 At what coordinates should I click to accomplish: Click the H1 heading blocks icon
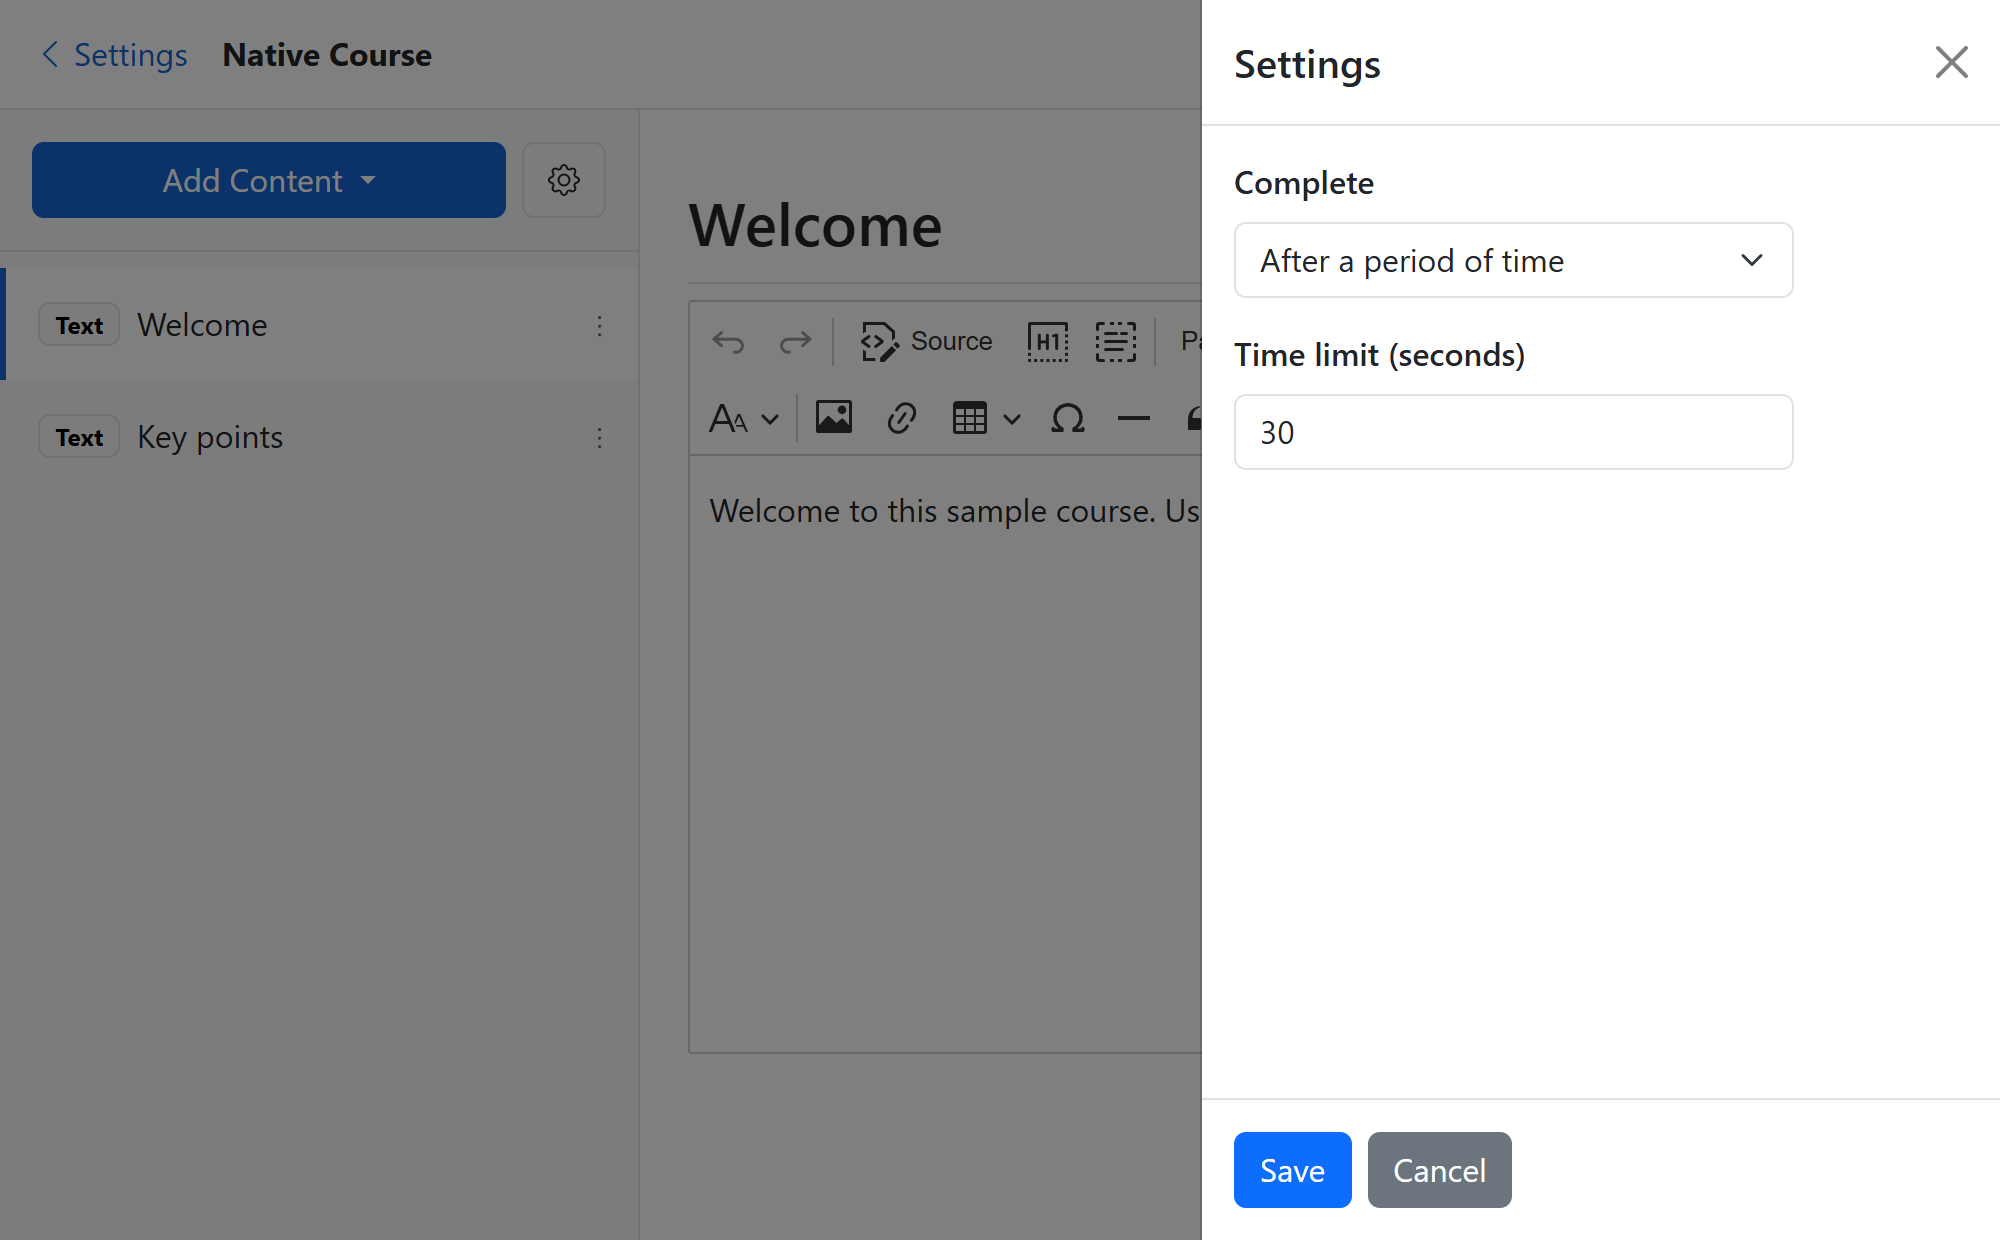pos(1047,342)
